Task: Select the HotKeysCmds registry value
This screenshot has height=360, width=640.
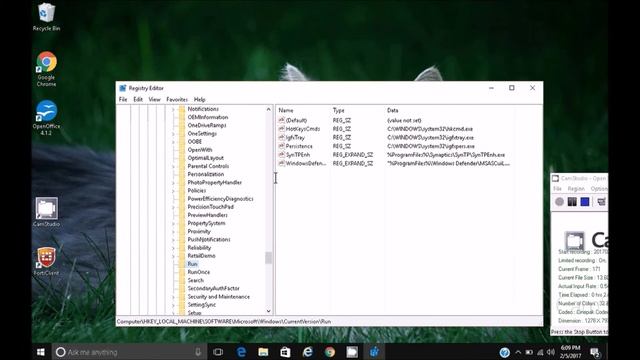Action: [303, 129]
